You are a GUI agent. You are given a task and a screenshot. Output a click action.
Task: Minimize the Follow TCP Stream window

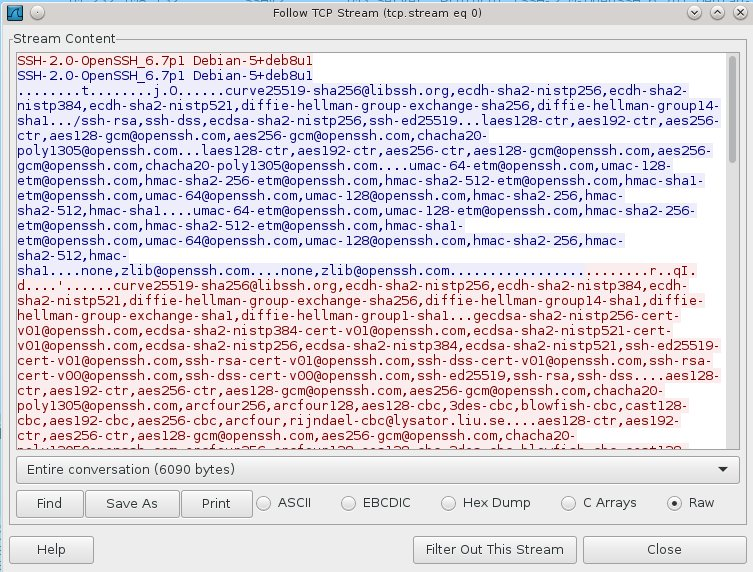694,13
